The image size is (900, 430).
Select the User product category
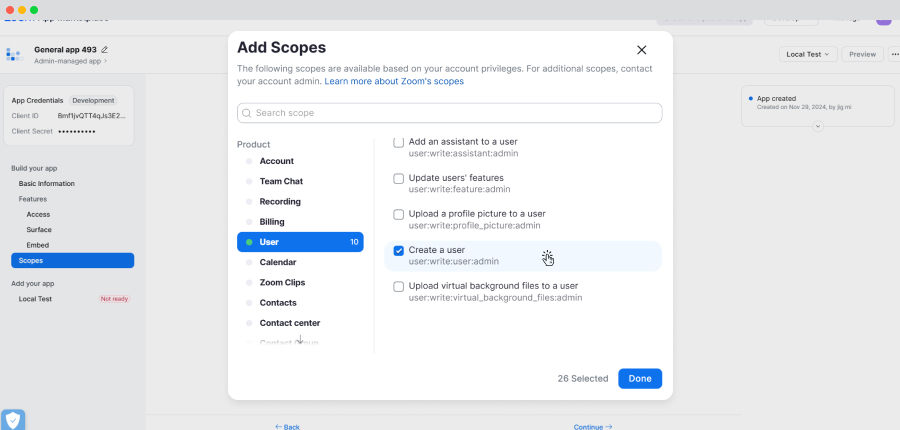tap(300, 242)
